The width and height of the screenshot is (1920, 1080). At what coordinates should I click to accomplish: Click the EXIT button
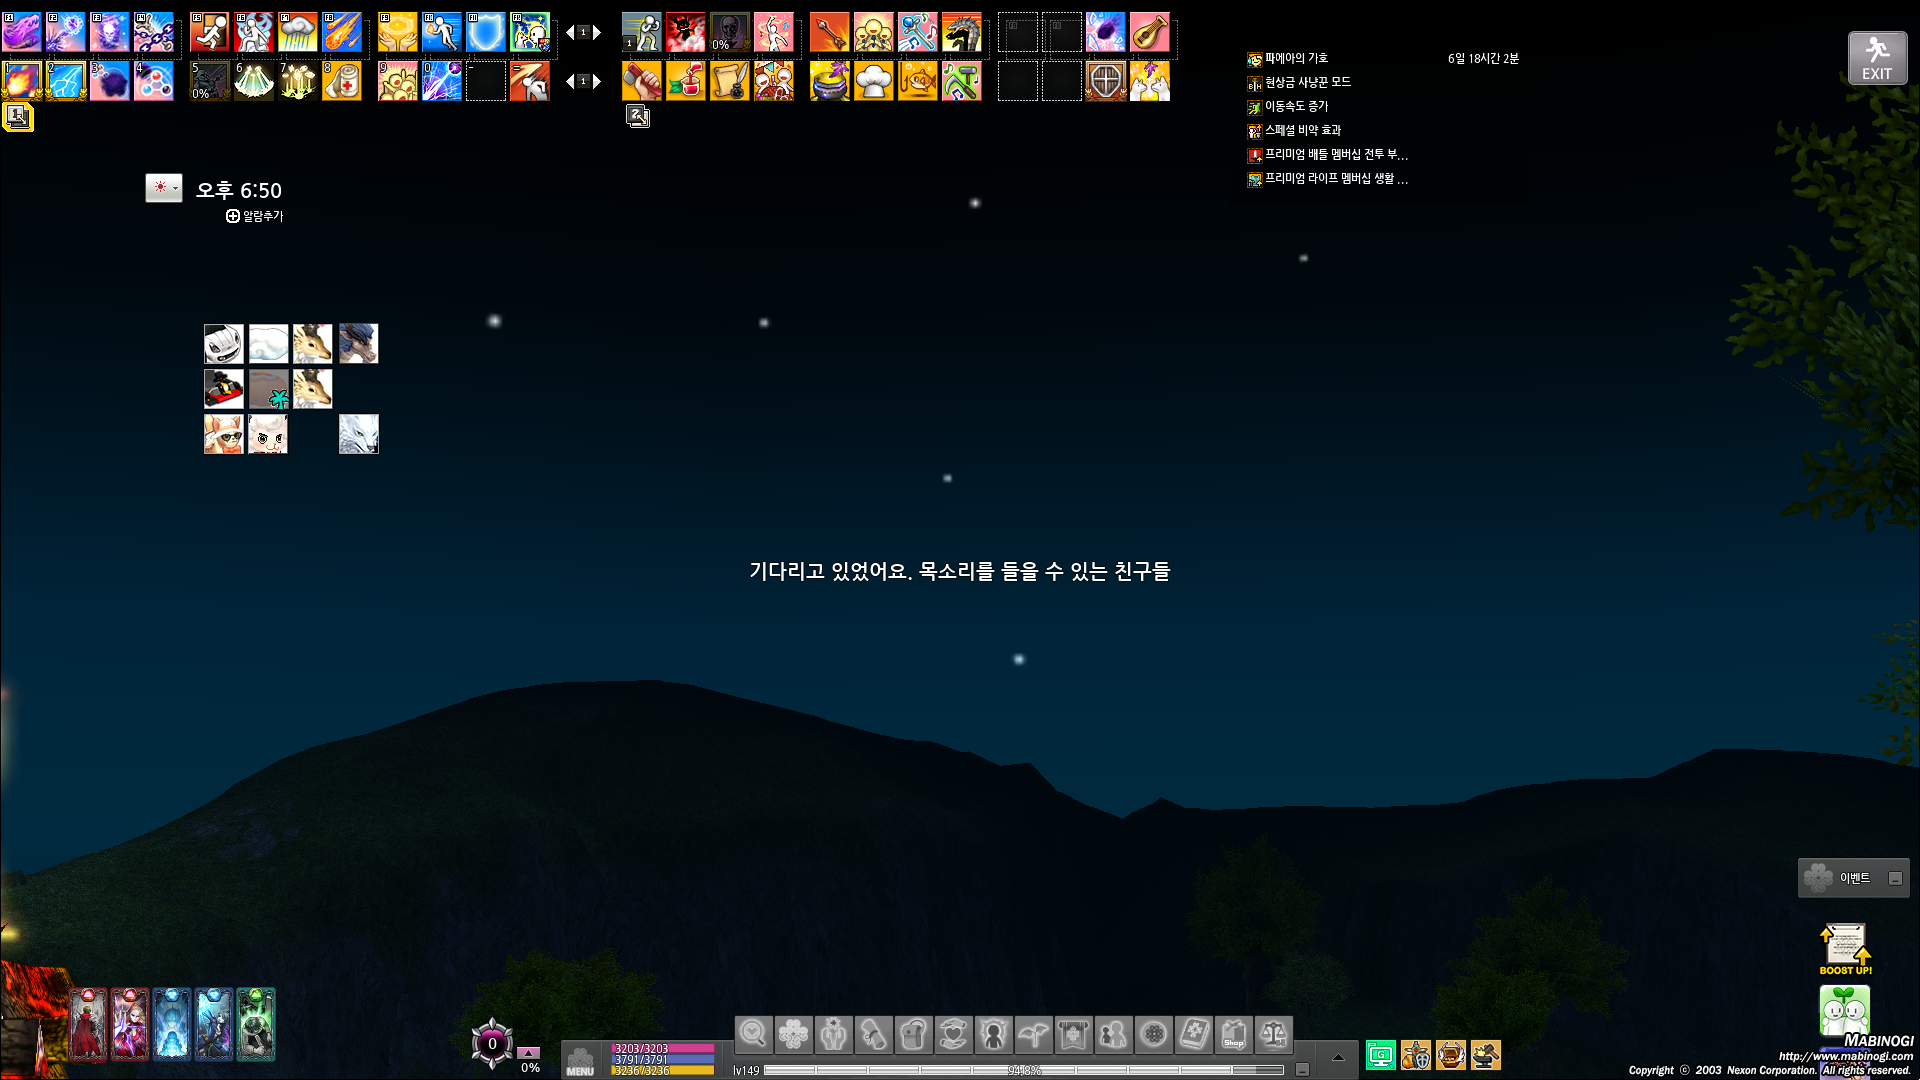click(x=1877, y=58)
